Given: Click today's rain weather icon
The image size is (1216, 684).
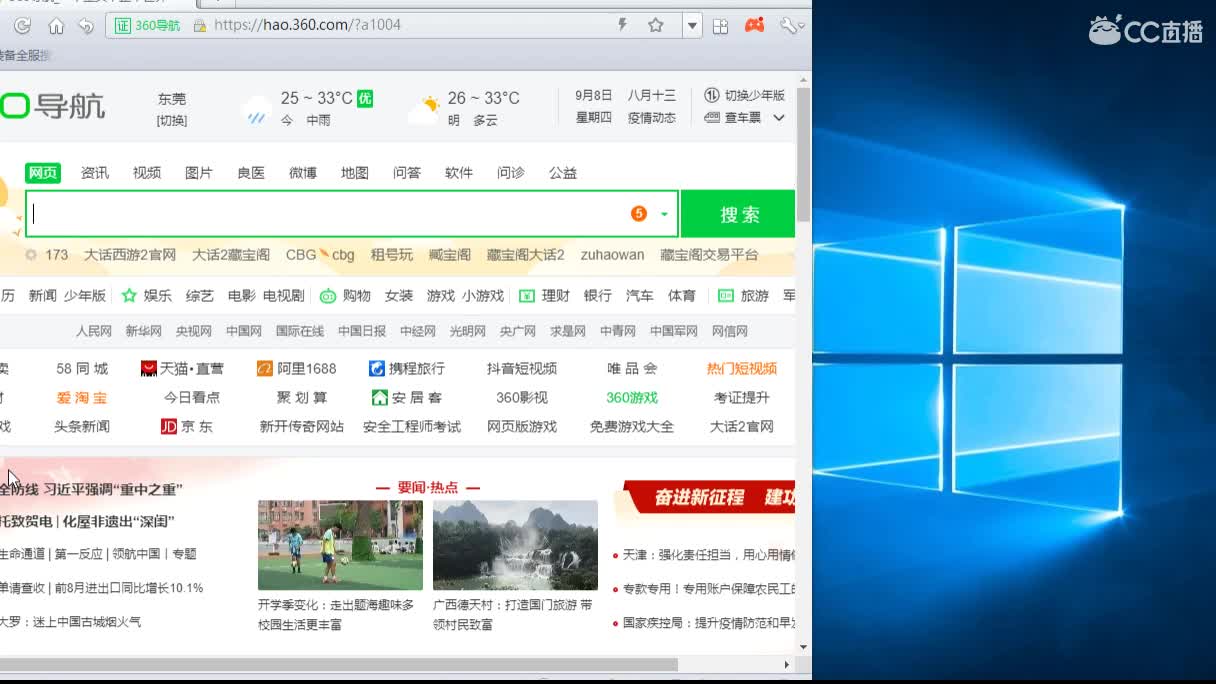Looking at the screenshot, I should [x=257, y=108].
